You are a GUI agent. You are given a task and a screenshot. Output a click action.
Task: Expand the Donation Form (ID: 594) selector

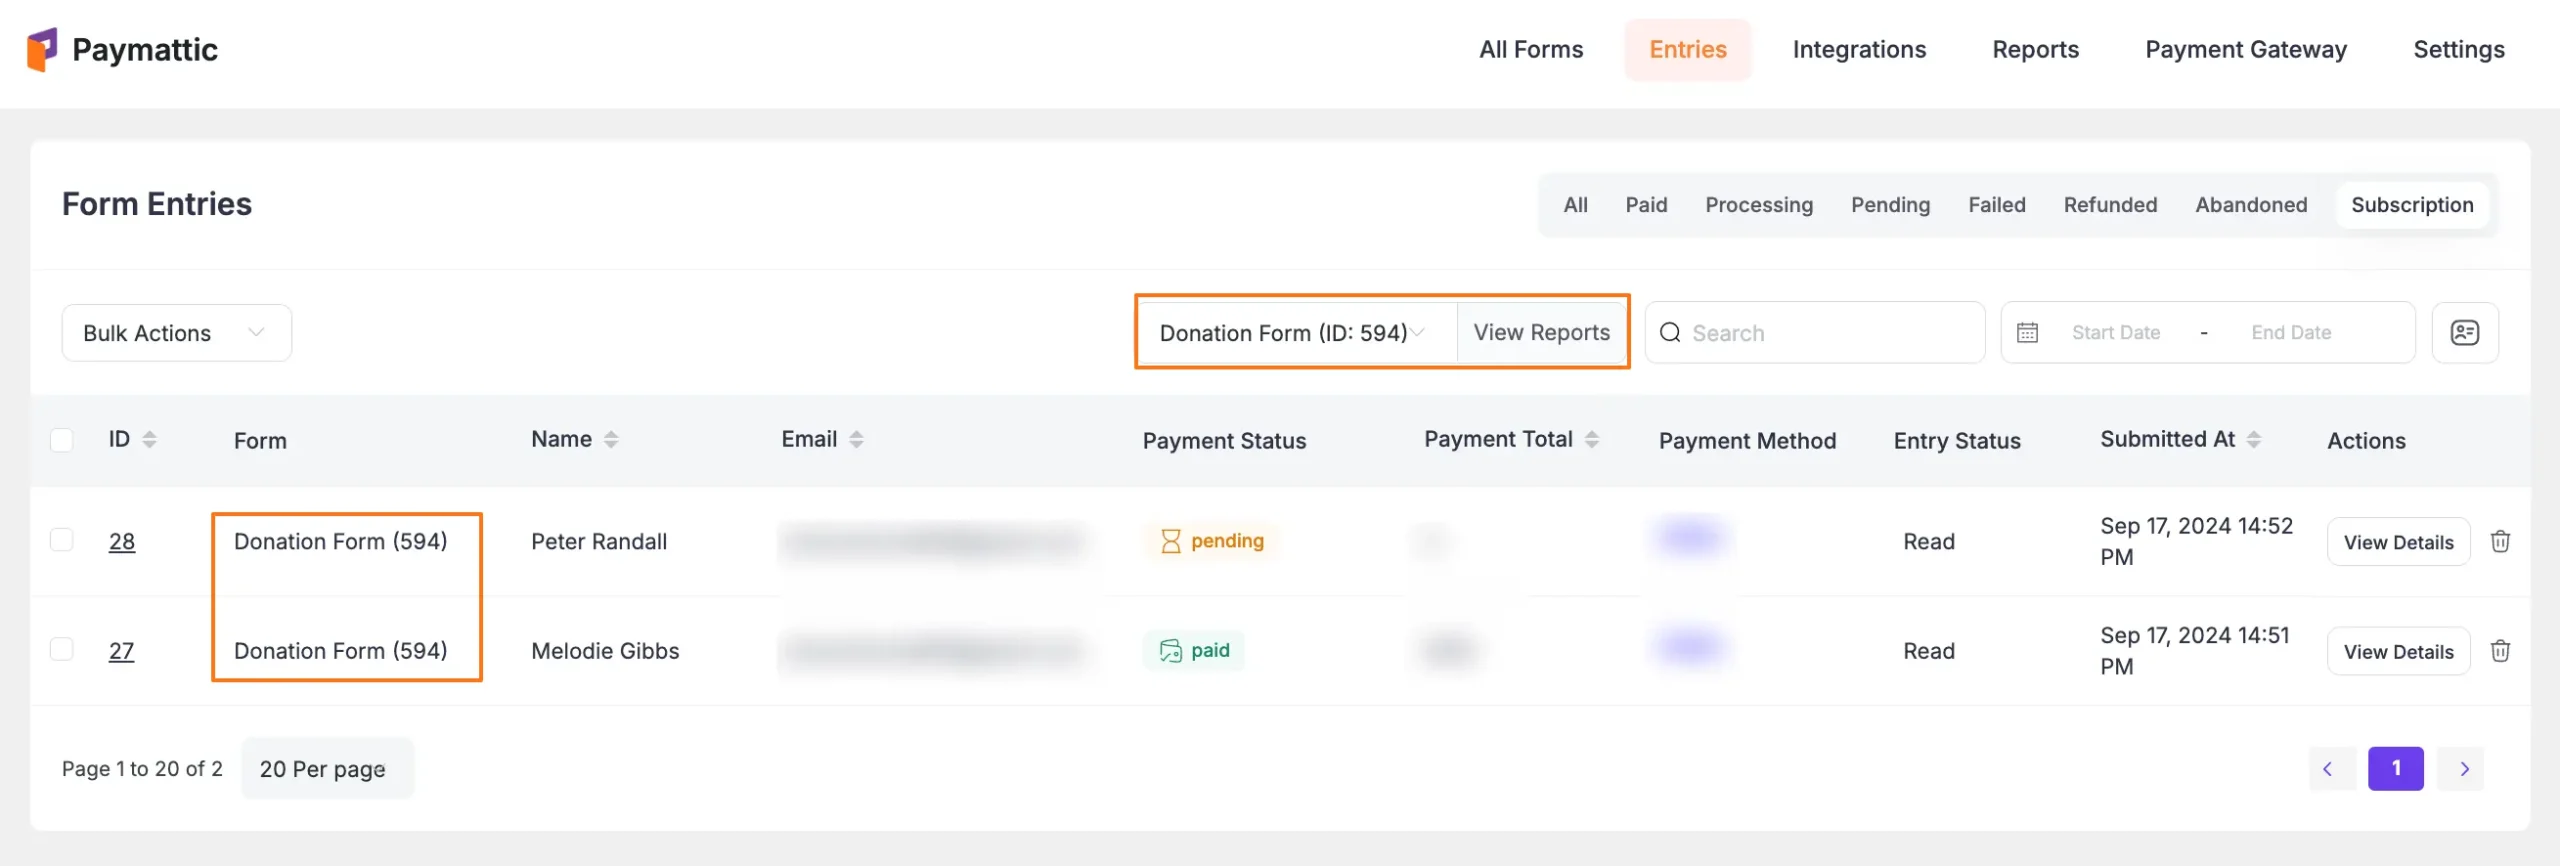1297,333
